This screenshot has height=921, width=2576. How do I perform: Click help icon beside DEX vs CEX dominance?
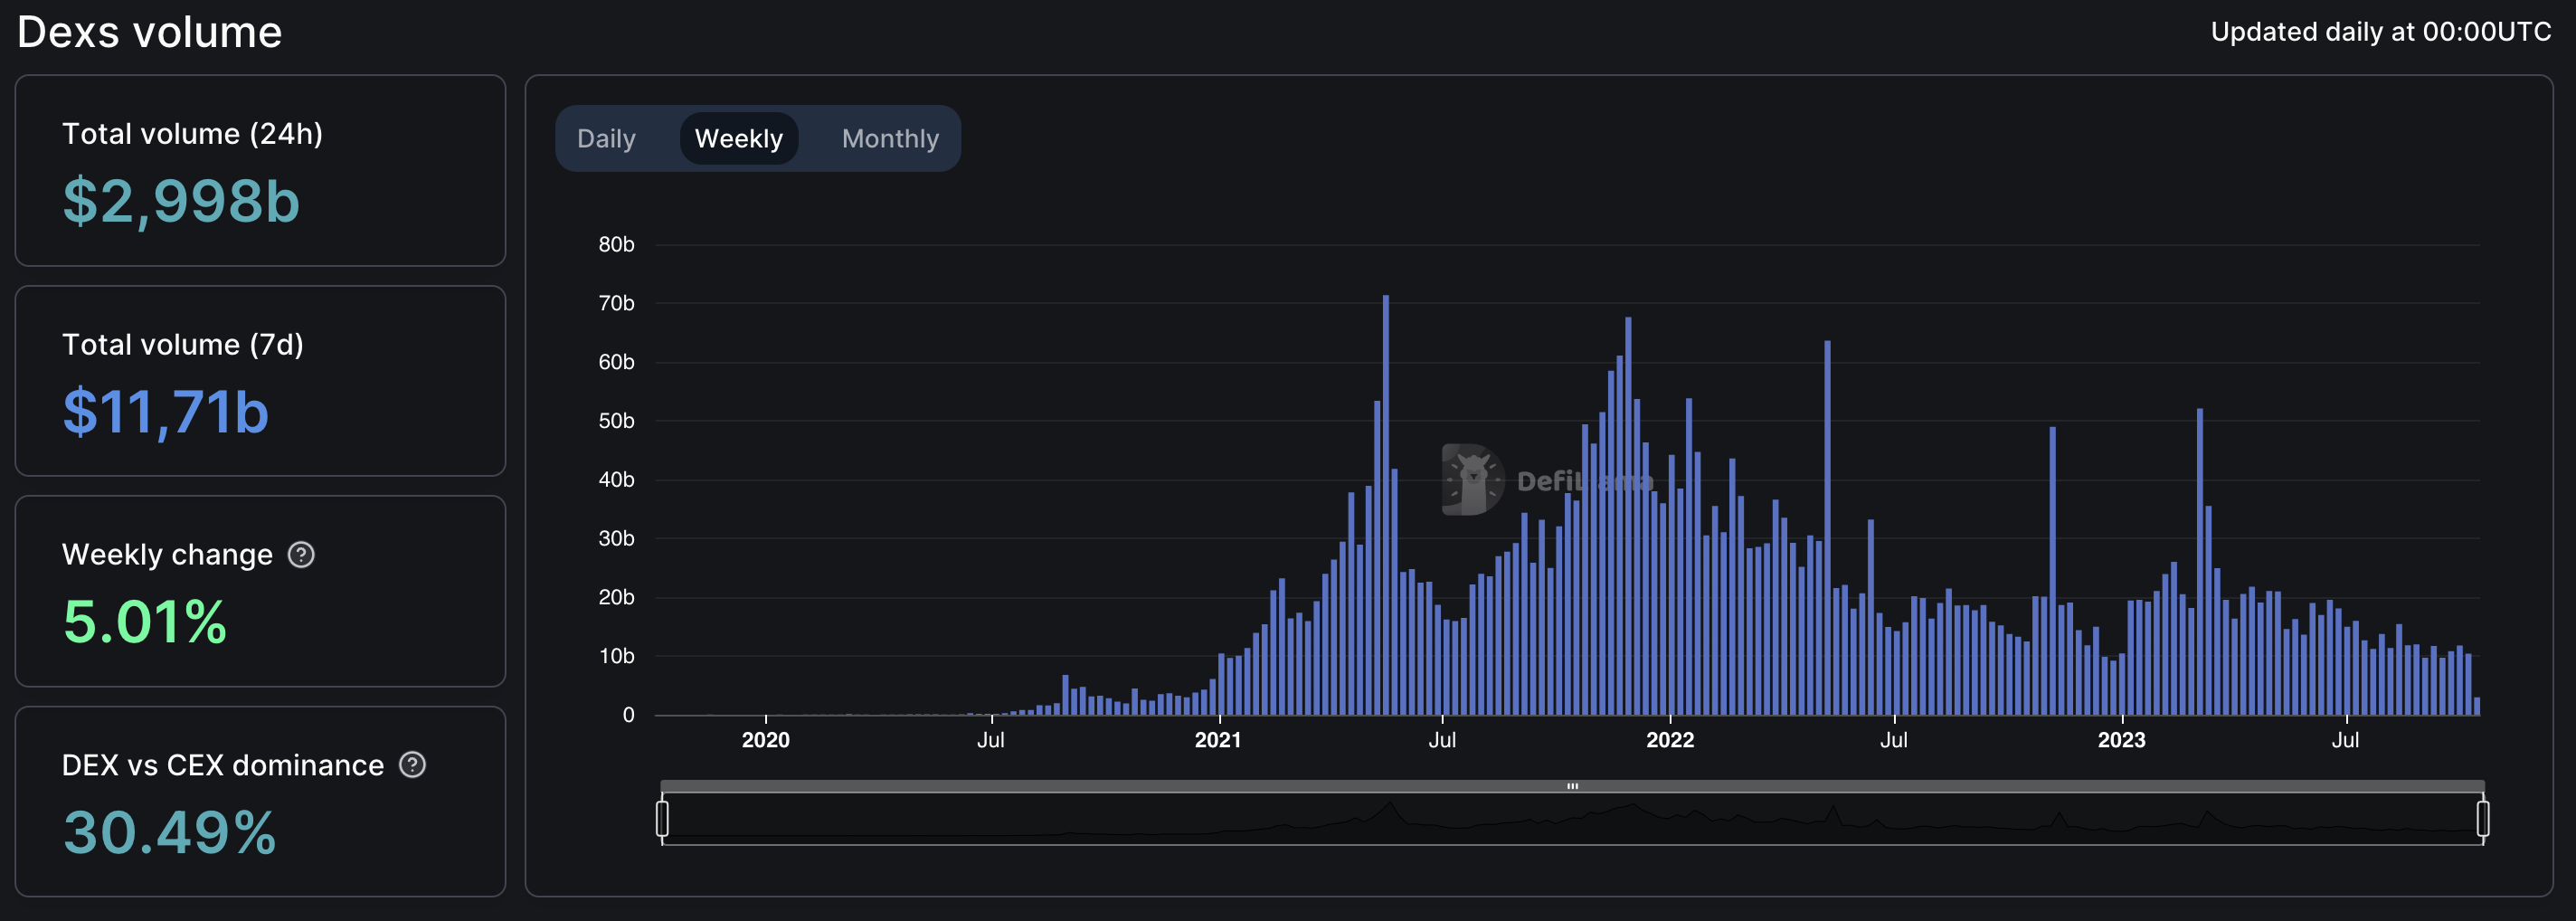412,765
